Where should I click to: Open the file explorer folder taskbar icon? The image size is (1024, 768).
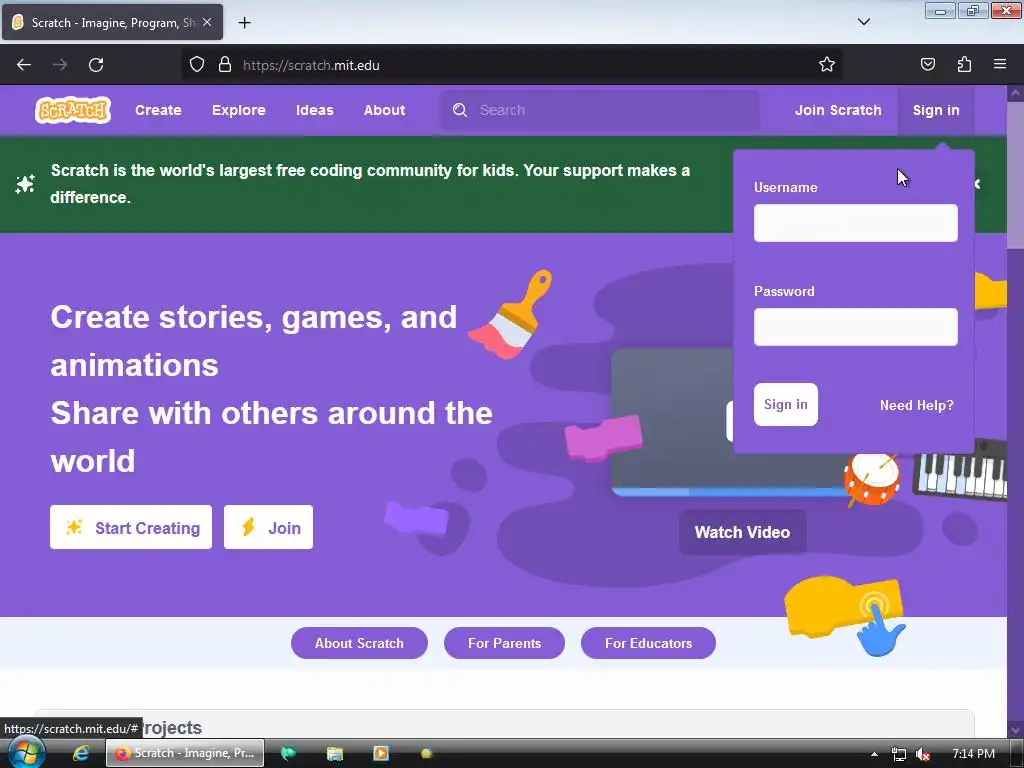tap(334, 754)
